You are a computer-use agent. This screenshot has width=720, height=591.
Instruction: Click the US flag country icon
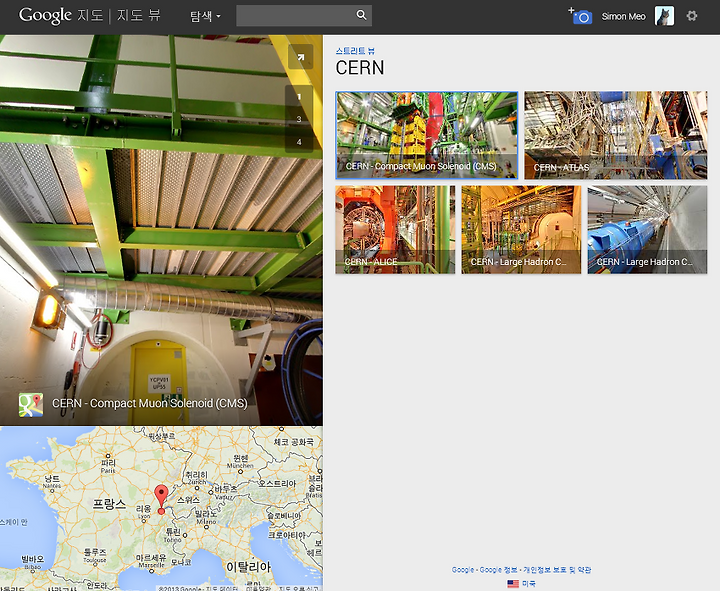(x=513, y=584)
